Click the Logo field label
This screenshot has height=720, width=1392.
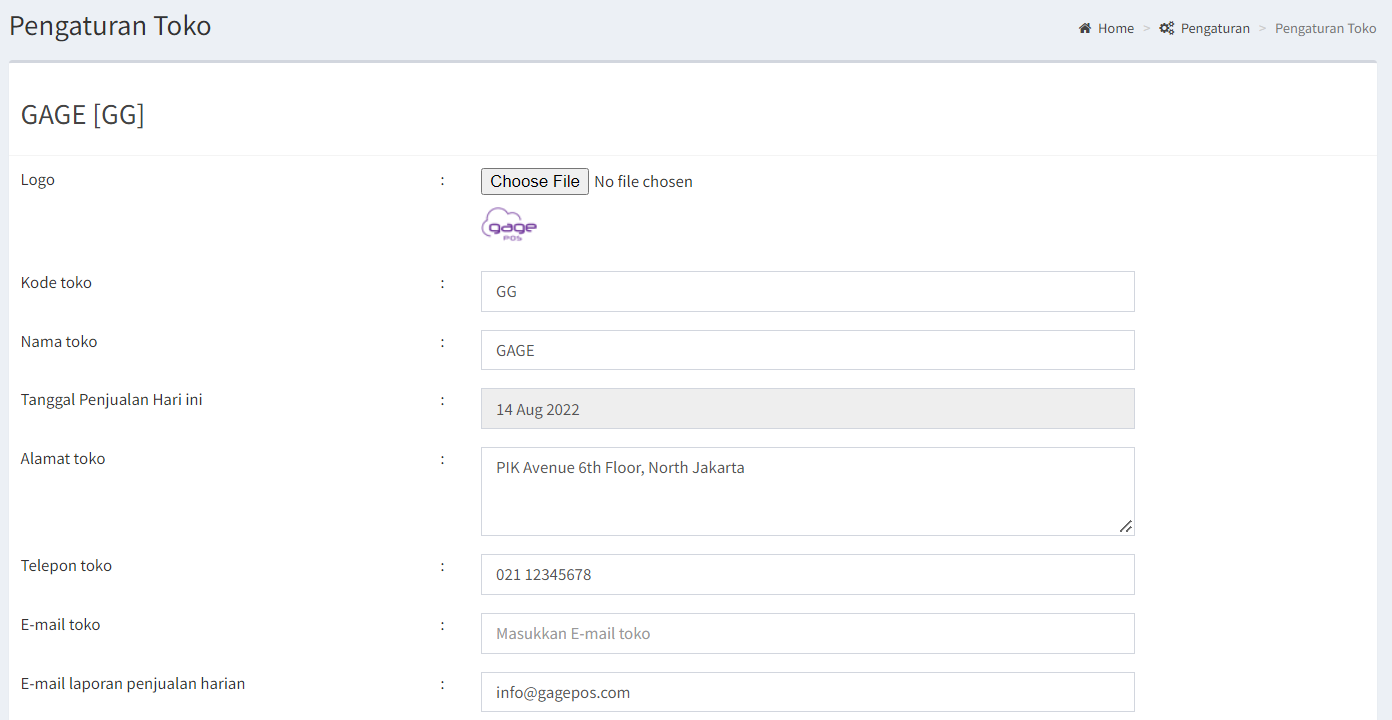coord(38,180)
